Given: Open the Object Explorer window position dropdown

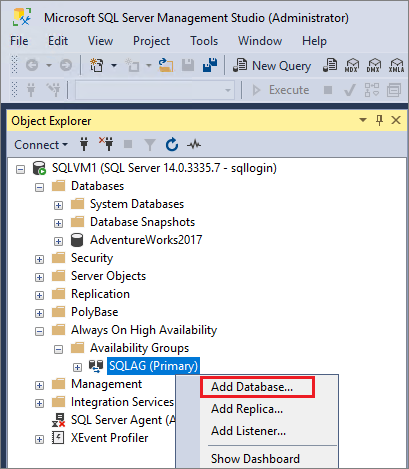Looking at the screenshot, I should 363,120.
